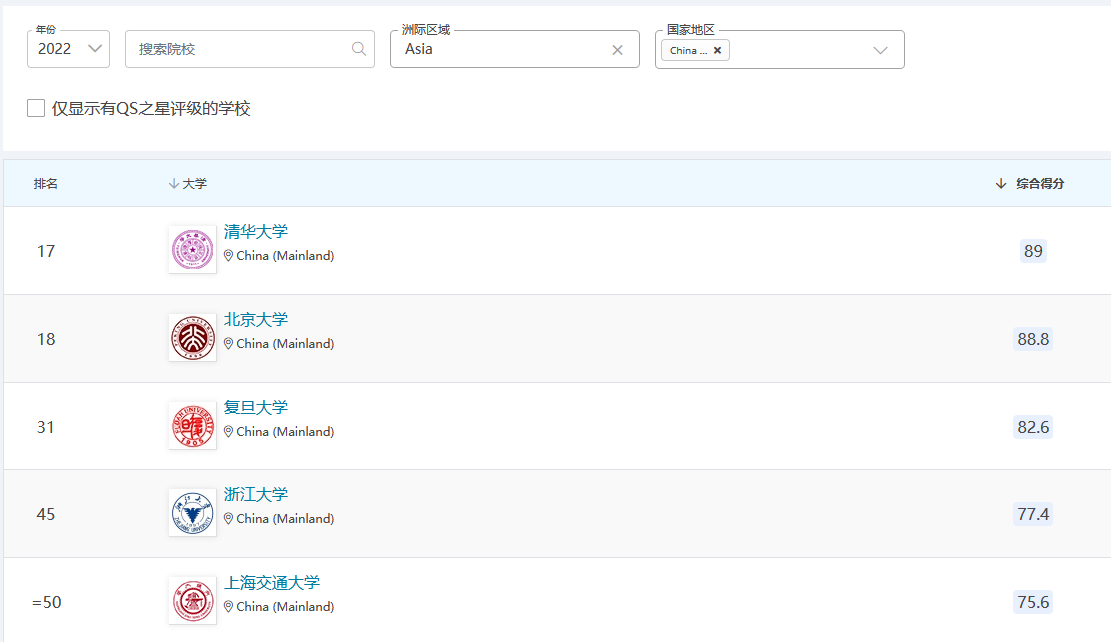Open the Asia region selector

(514, 49)
